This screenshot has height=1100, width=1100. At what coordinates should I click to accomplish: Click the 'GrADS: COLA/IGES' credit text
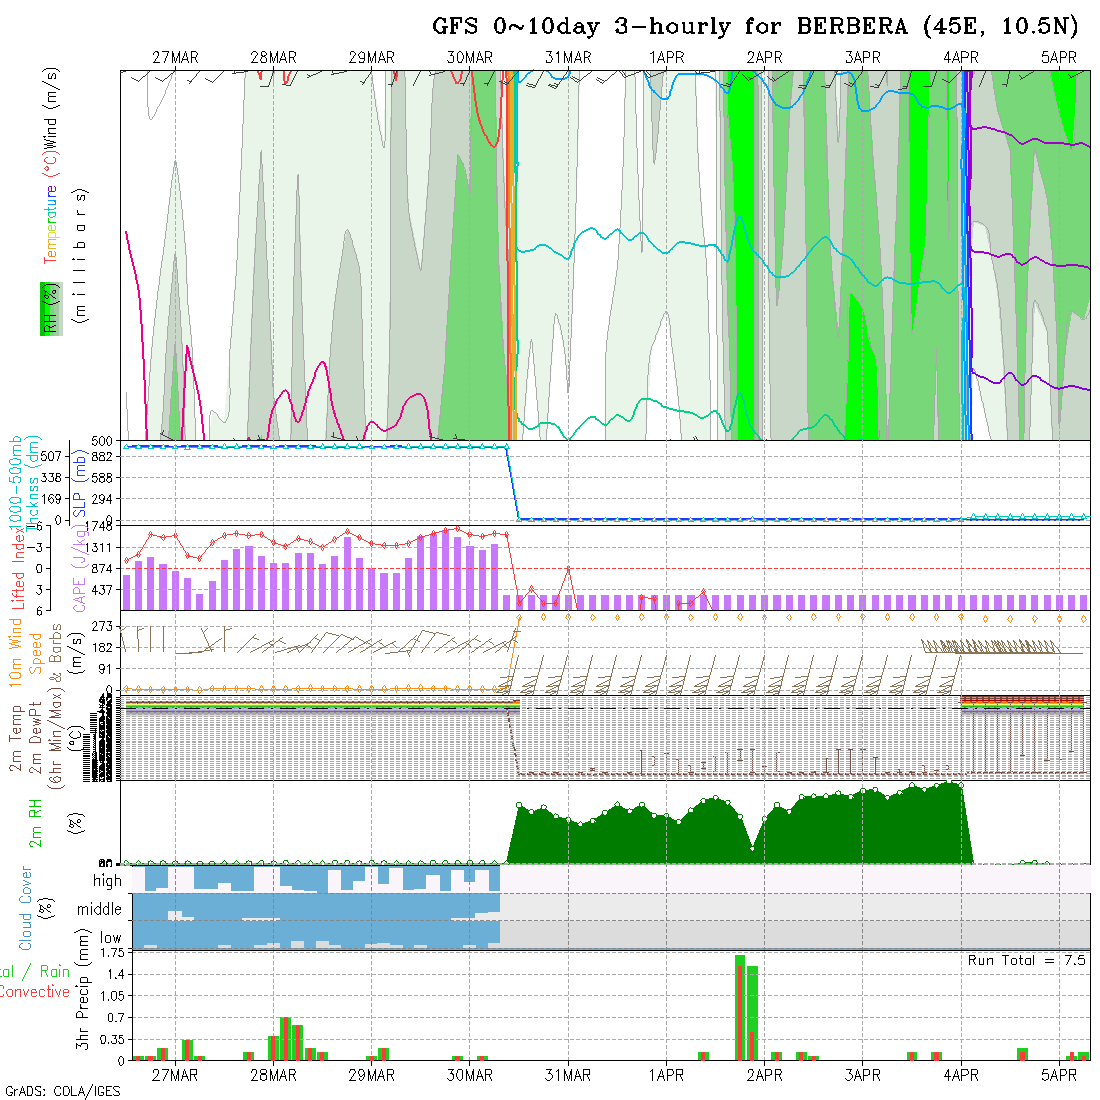[x=62, y=1091]
